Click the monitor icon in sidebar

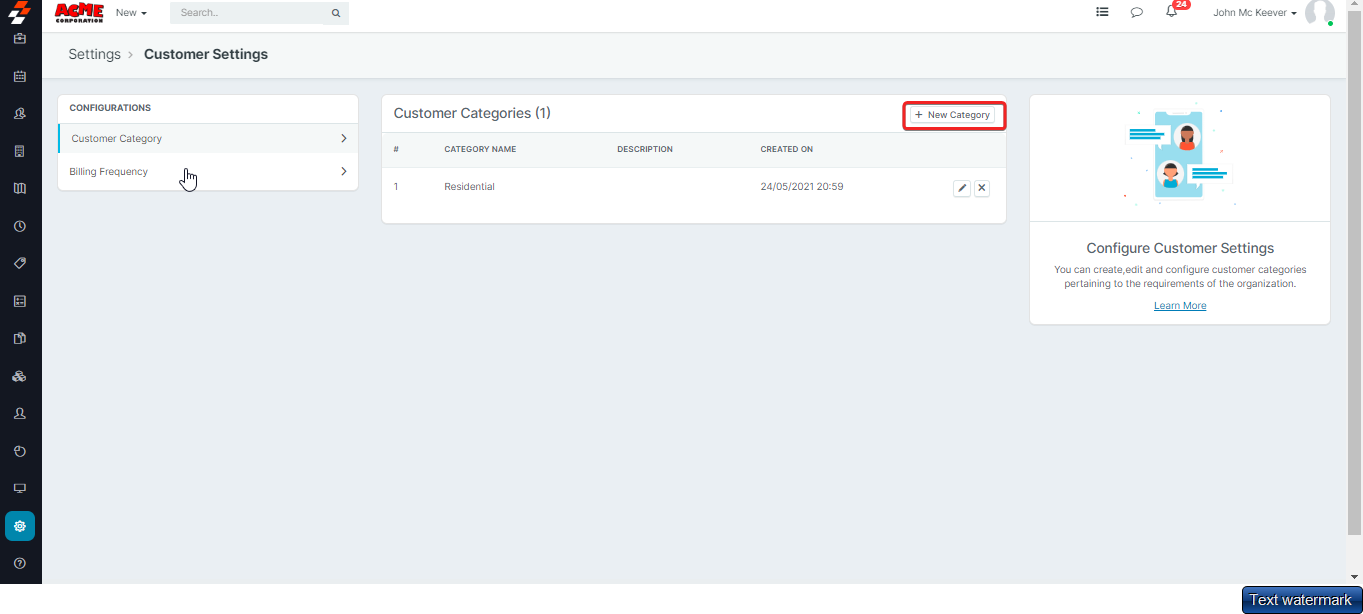20,489
